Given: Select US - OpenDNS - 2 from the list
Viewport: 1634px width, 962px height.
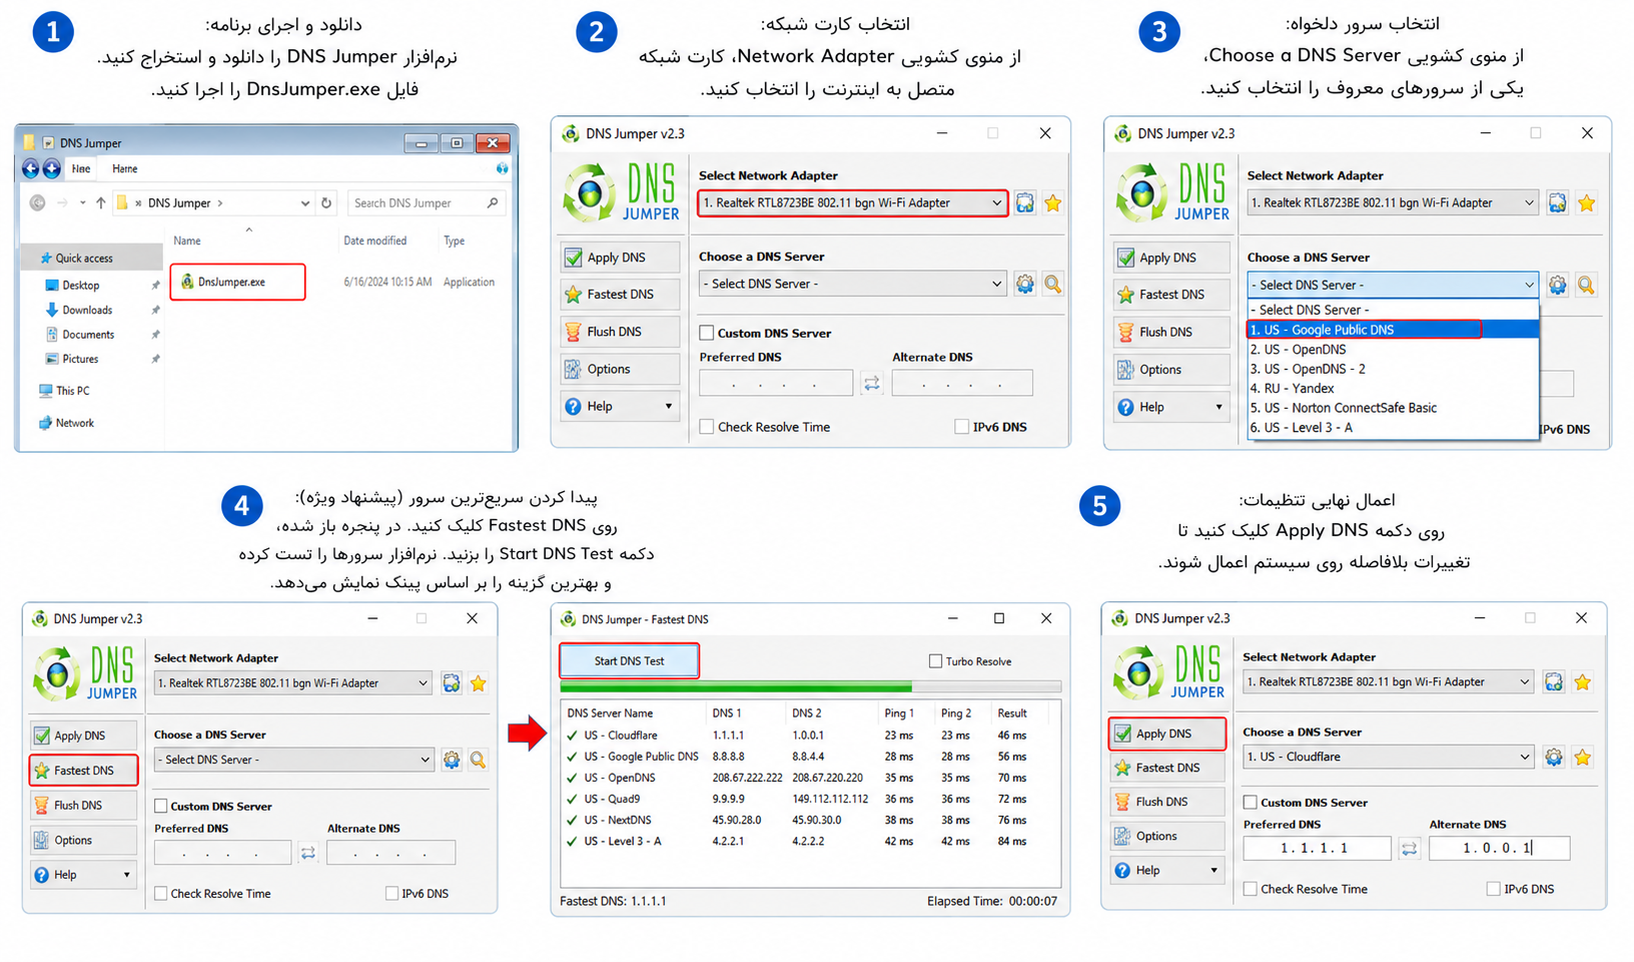Looking at the screenshot, I should 1392,369.
